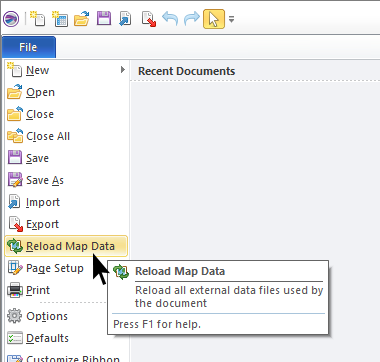Select Customize Ribbon menu entry
This screenshot has width=380, height=362.
coord(66,358)
